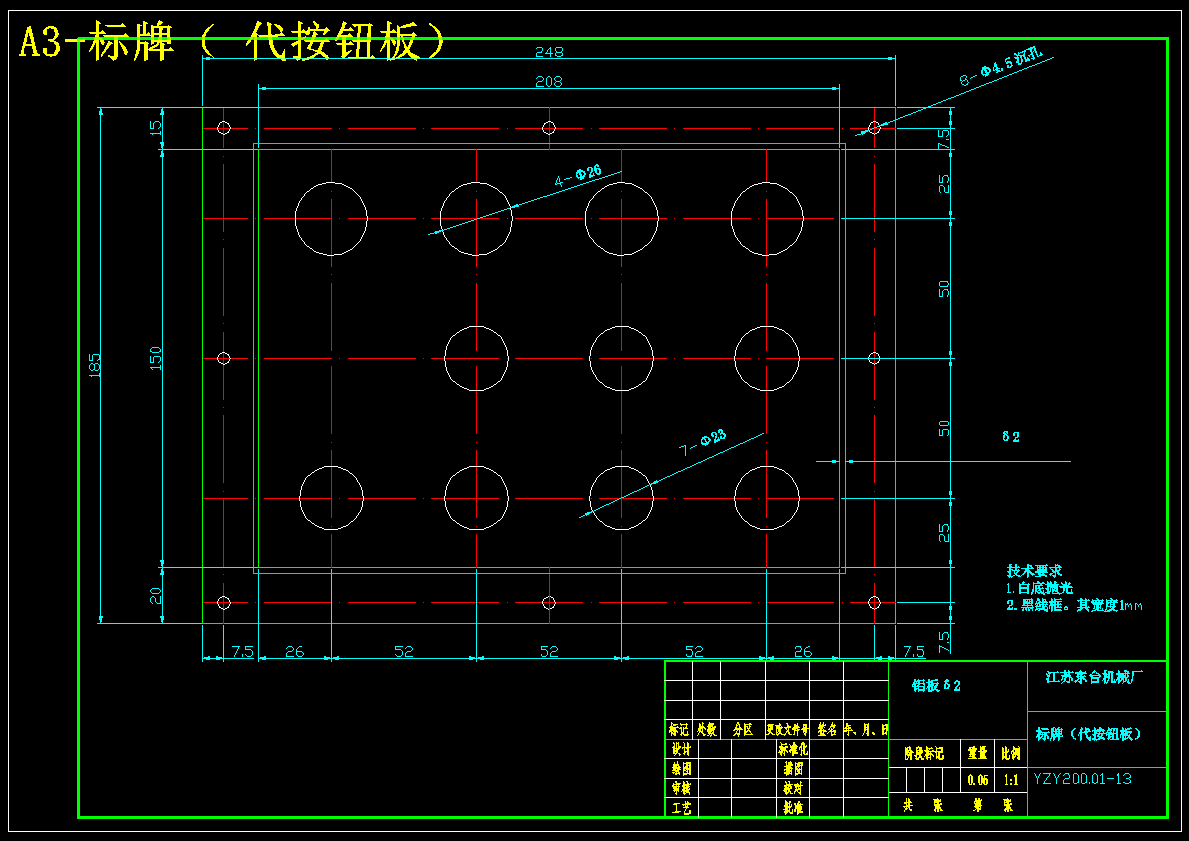Select the '185' overall height dimension
The width and height of the screenshot is (1189, 841).
tap(95, 365)
